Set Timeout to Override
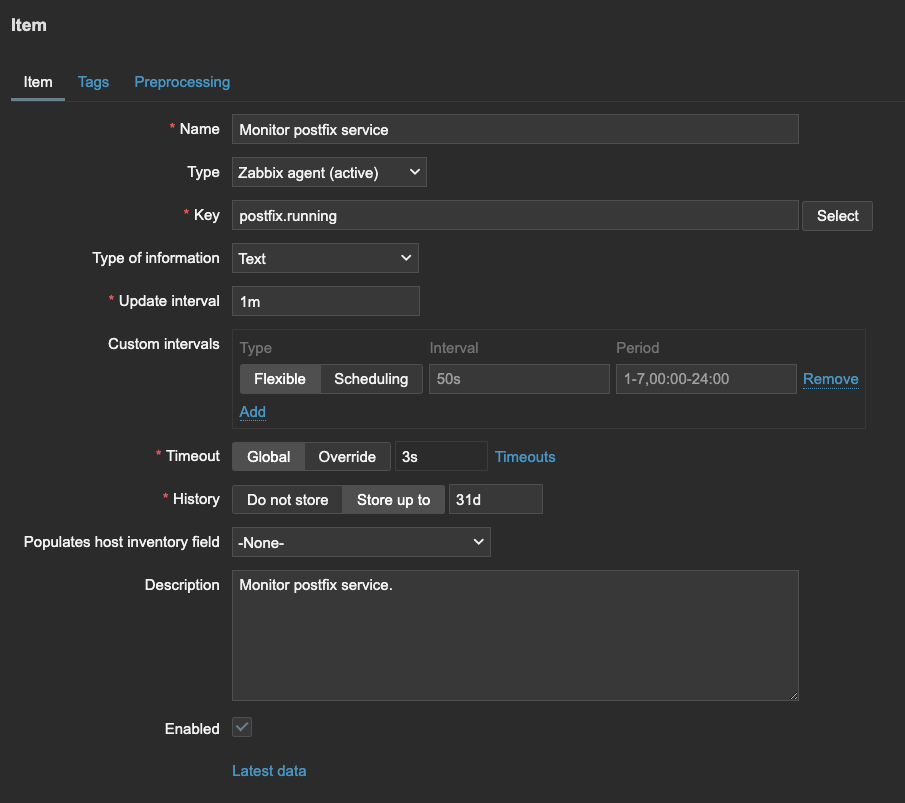This screenshot has height=803, width=905. (347, 457)
